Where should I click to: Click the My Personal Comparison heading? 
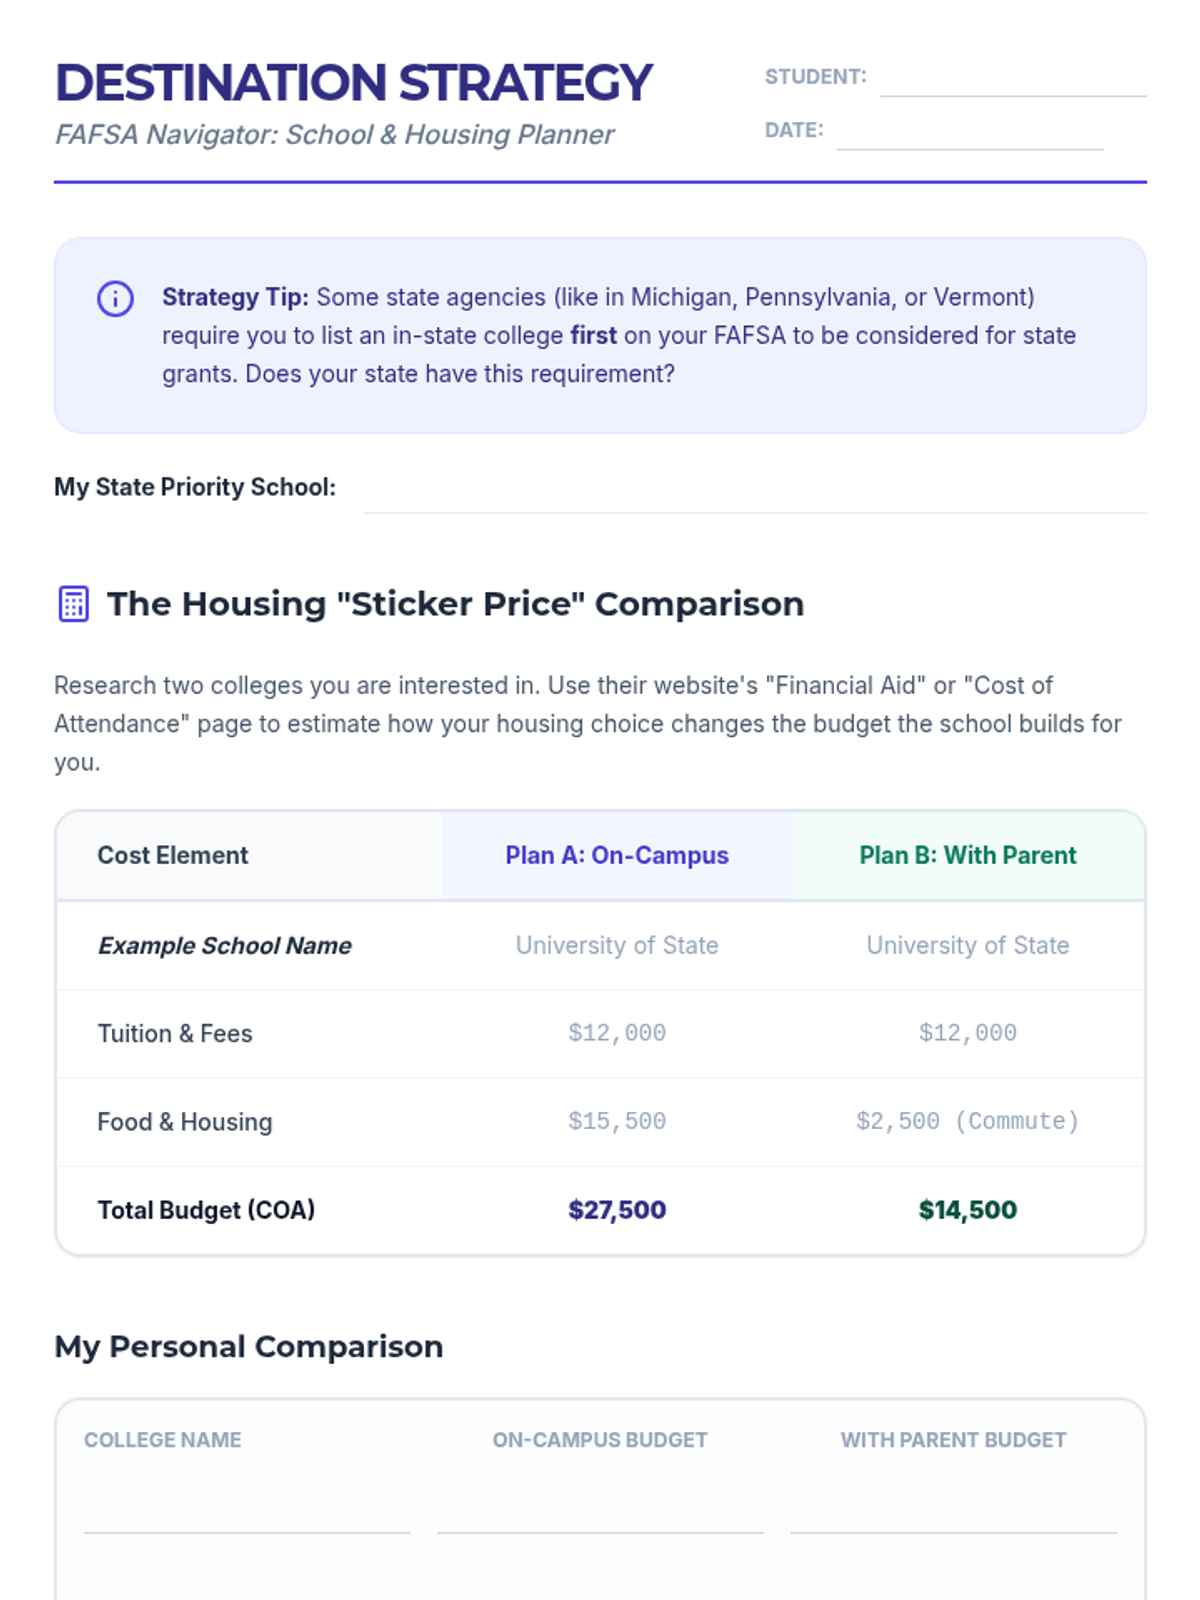pos(248,1347)
